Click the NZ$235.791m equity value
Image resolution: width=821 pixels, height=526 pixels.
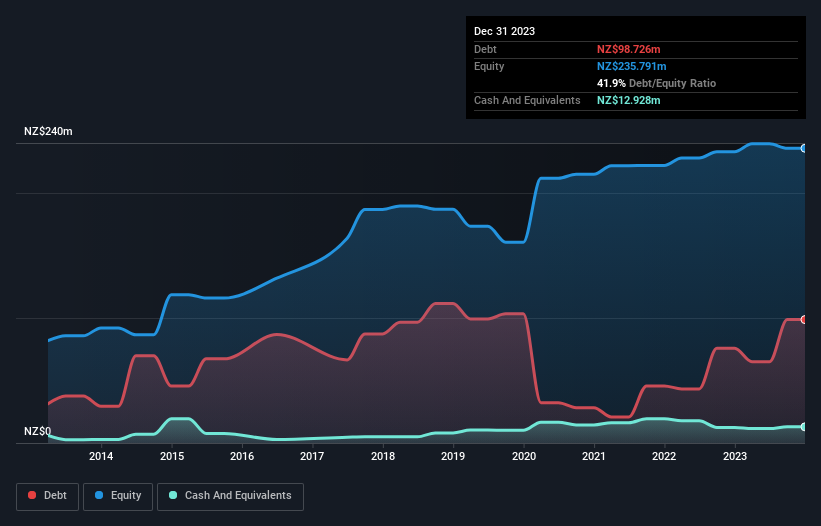point(631,66)
